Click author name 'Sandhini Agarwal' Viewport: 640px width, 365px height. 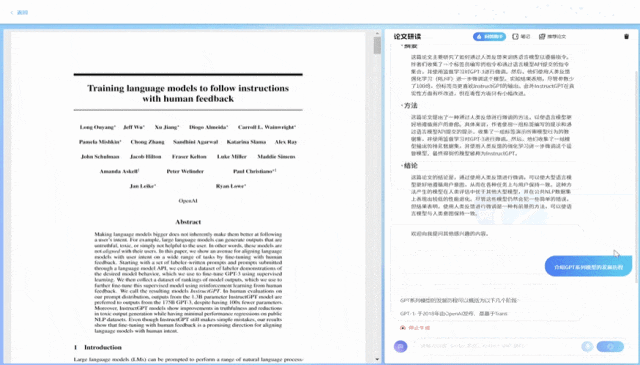tap(196, 142)
